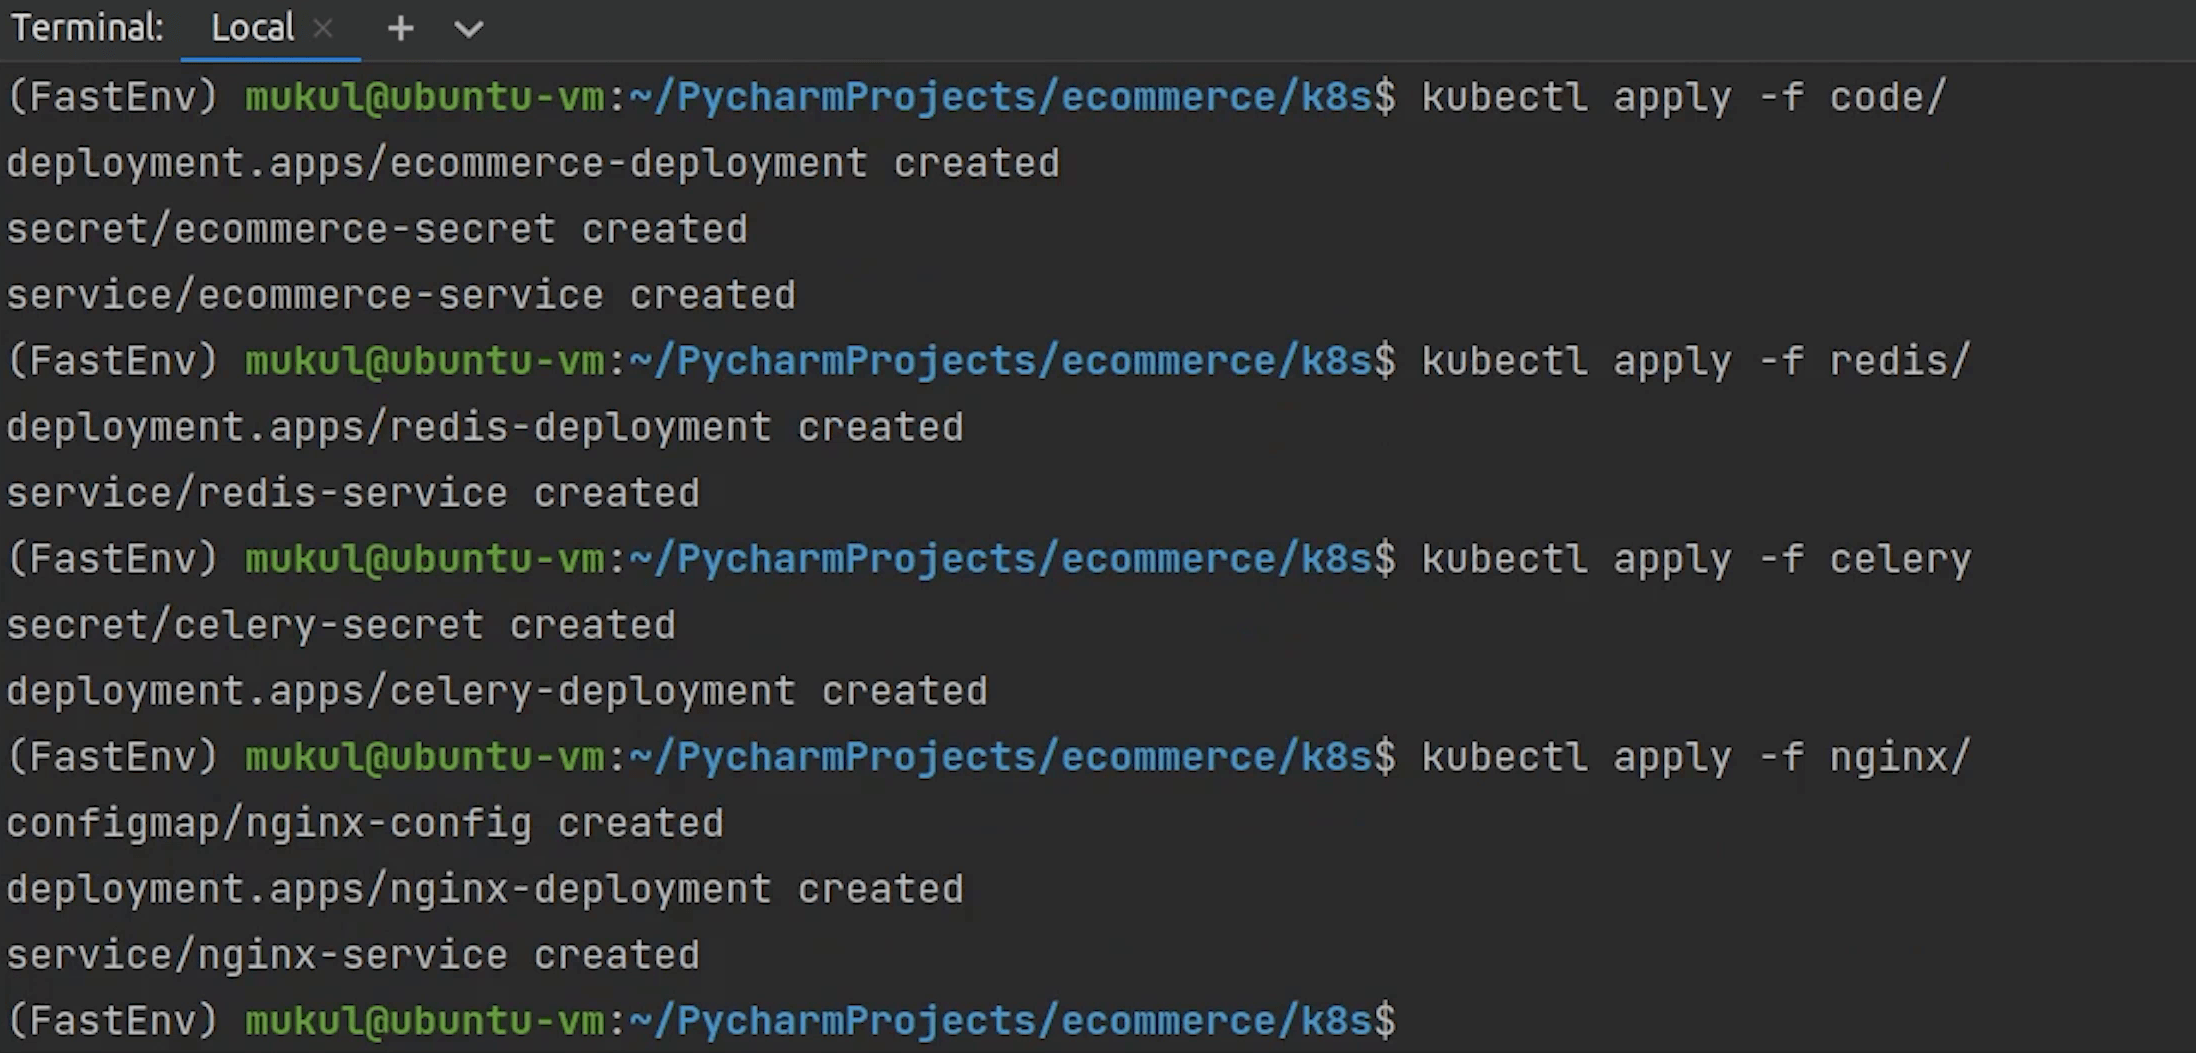Viewport: 2196px width, 1053px height.
Task: Click the configmap/nginx-config created line
Action: pyautogui.click(x=365, y=824)
